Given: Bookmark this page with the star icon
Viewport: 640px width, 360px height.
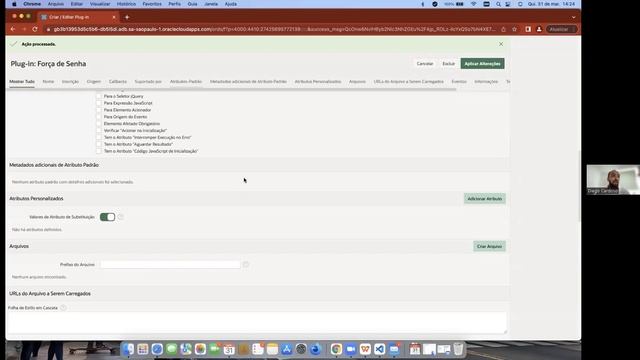Looking at the screenshot, I should (514, 29).
